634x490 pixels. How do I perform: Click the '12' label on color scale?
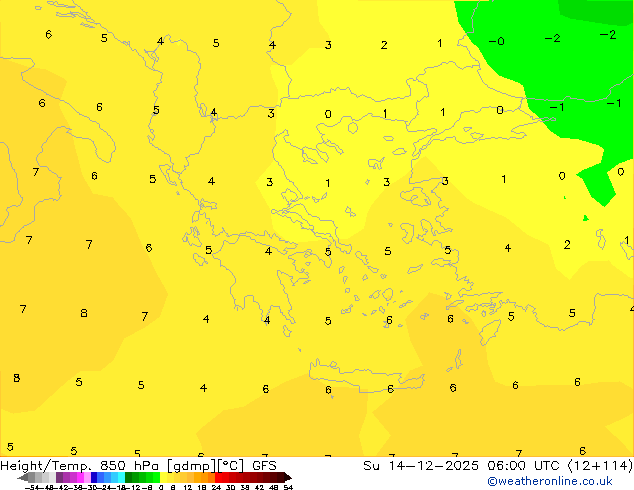coord(187,487)
